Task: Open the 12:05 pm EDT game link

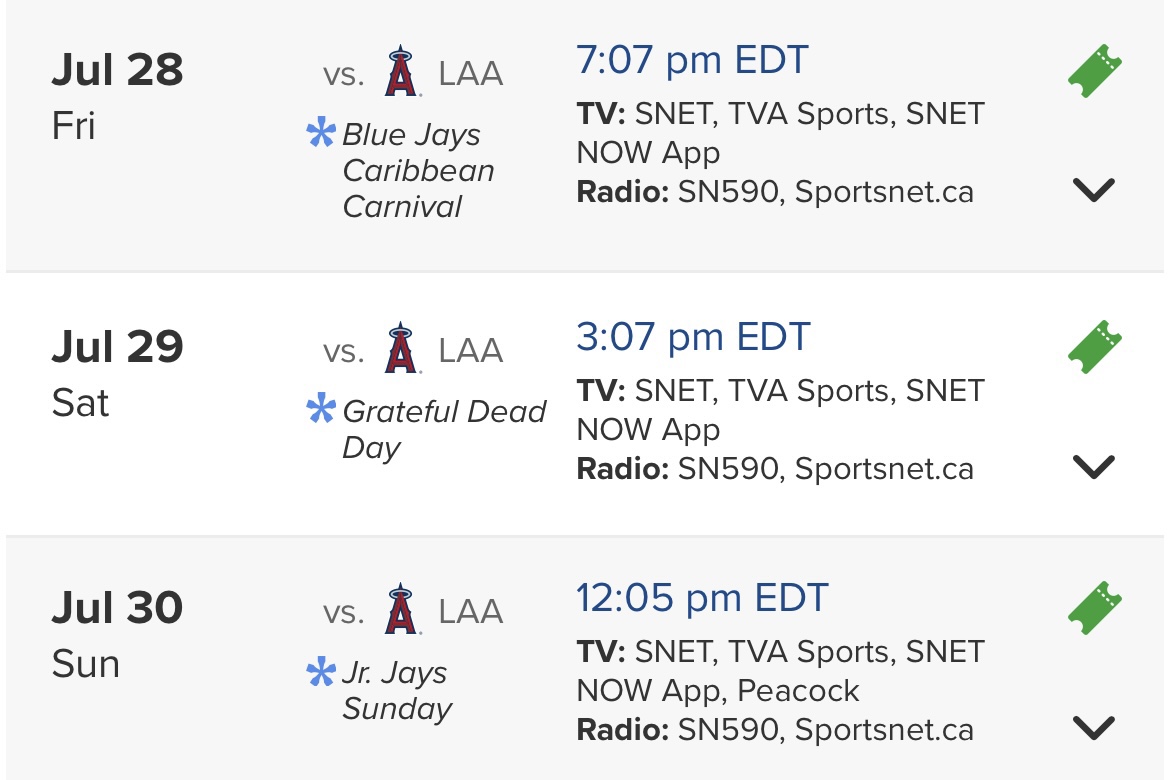Action: (702, 598)
